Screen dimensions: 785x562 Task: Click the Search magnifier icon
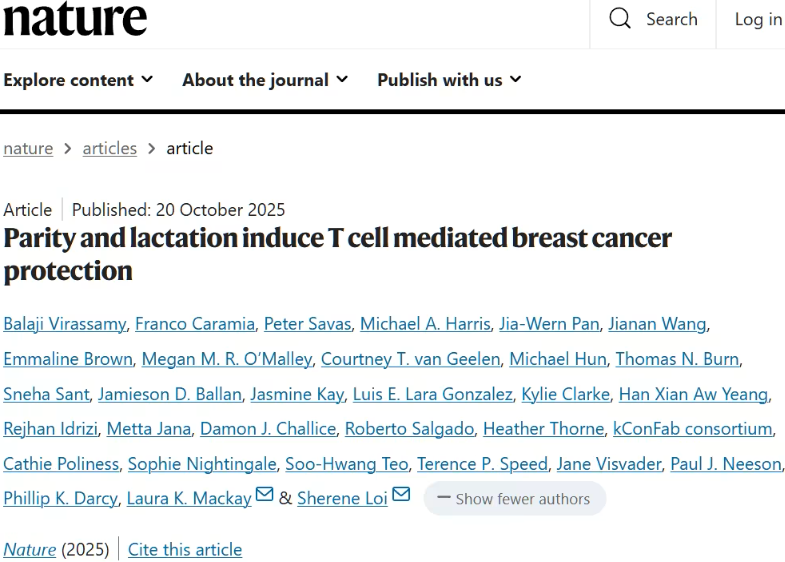coord(620,19)
